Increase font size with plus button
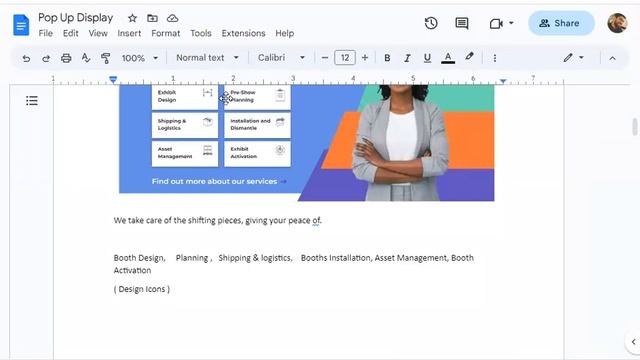This screenshot has width=640, height=360. tap(365, 58)
